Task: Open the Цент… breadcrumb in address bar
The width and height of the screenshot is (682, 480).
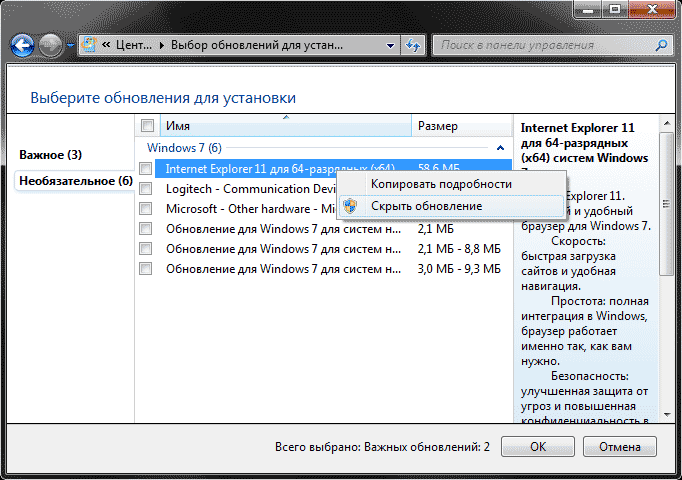Action: 134,45
